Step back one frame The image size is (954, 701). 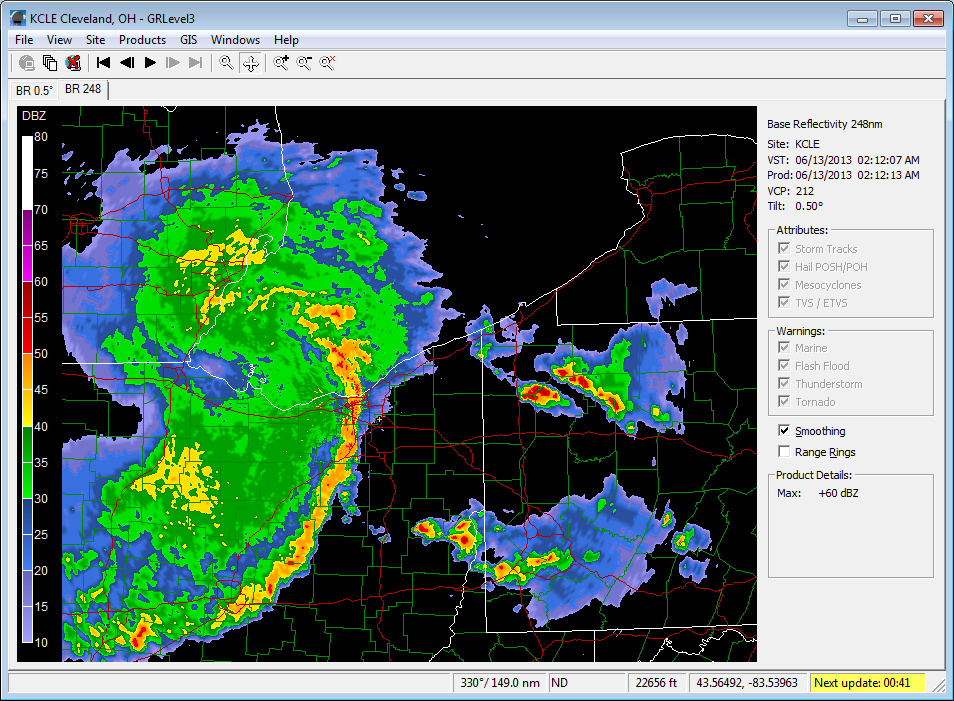127,63
